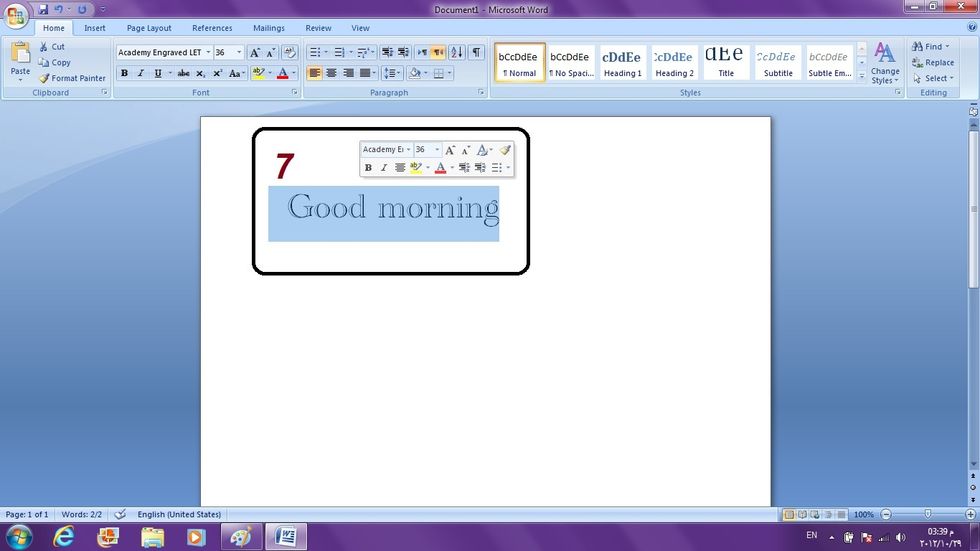Toggle Show/Hide paragraph marks

(x=476, y=52)
